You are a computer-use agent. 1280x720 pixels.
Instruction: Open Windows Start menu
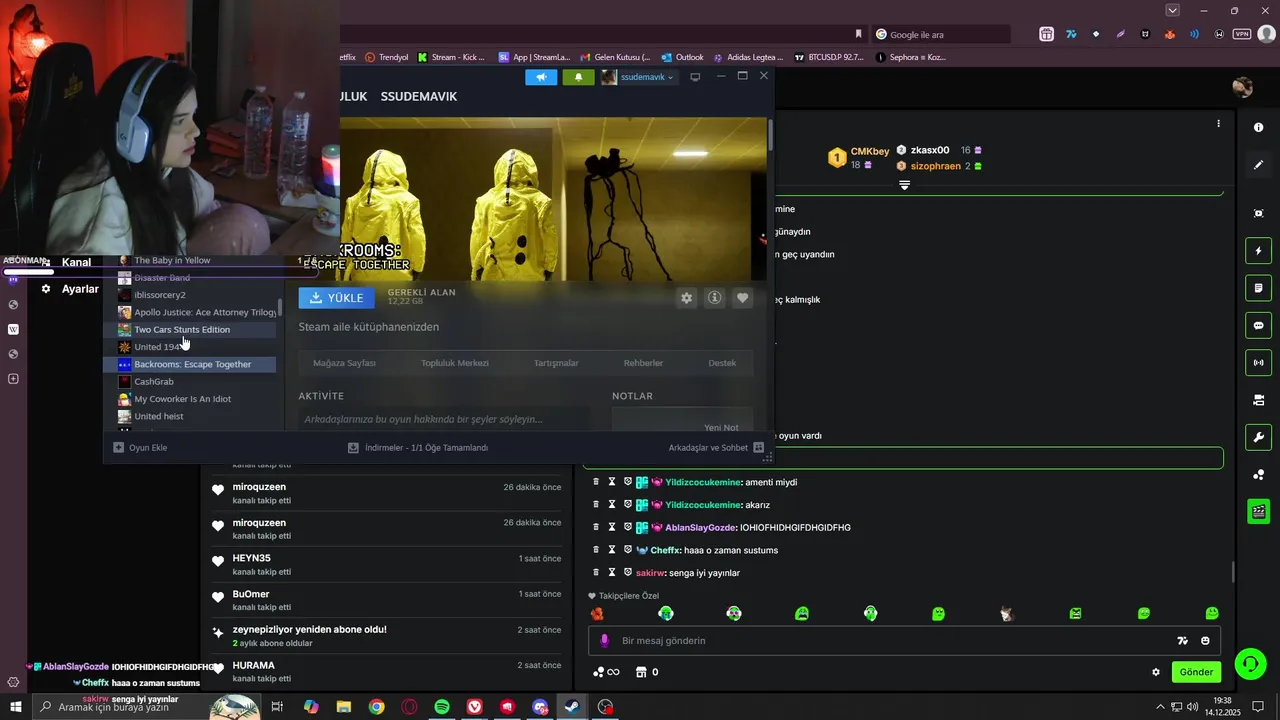(x=15, y=707)
